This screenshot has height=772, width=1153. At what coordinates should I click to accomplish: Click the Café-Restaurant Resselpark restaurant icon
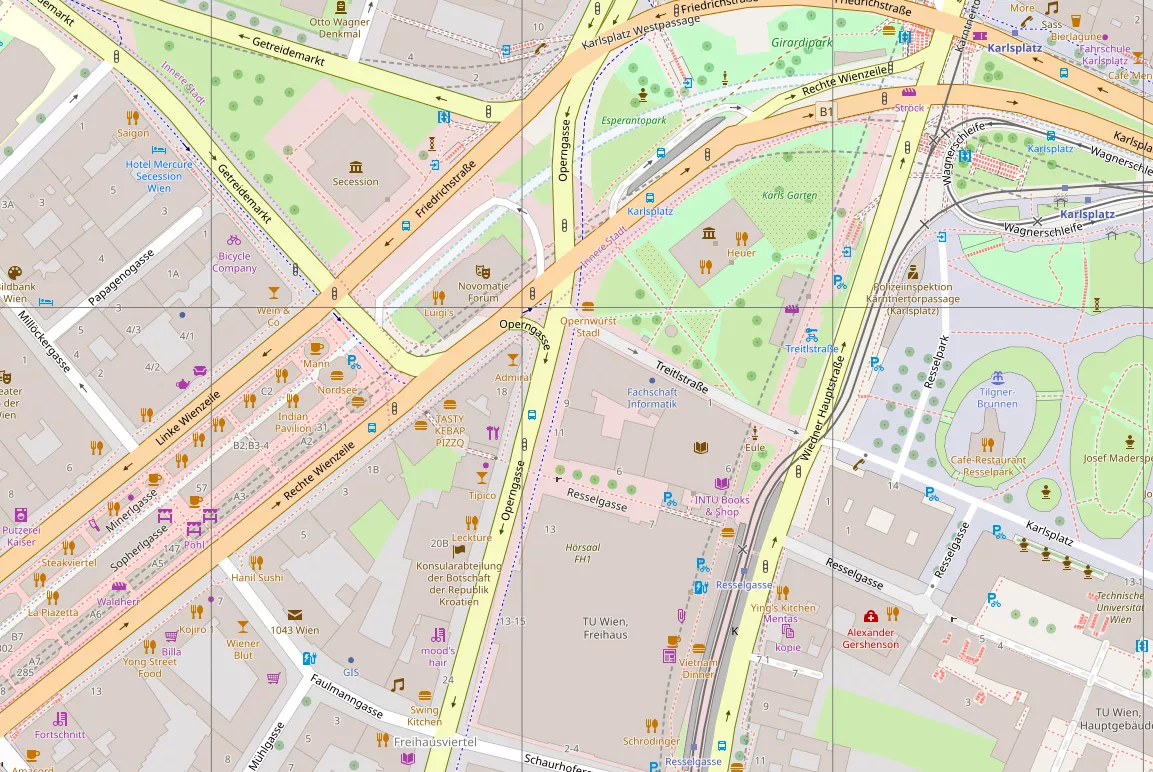tap(988, 445)
